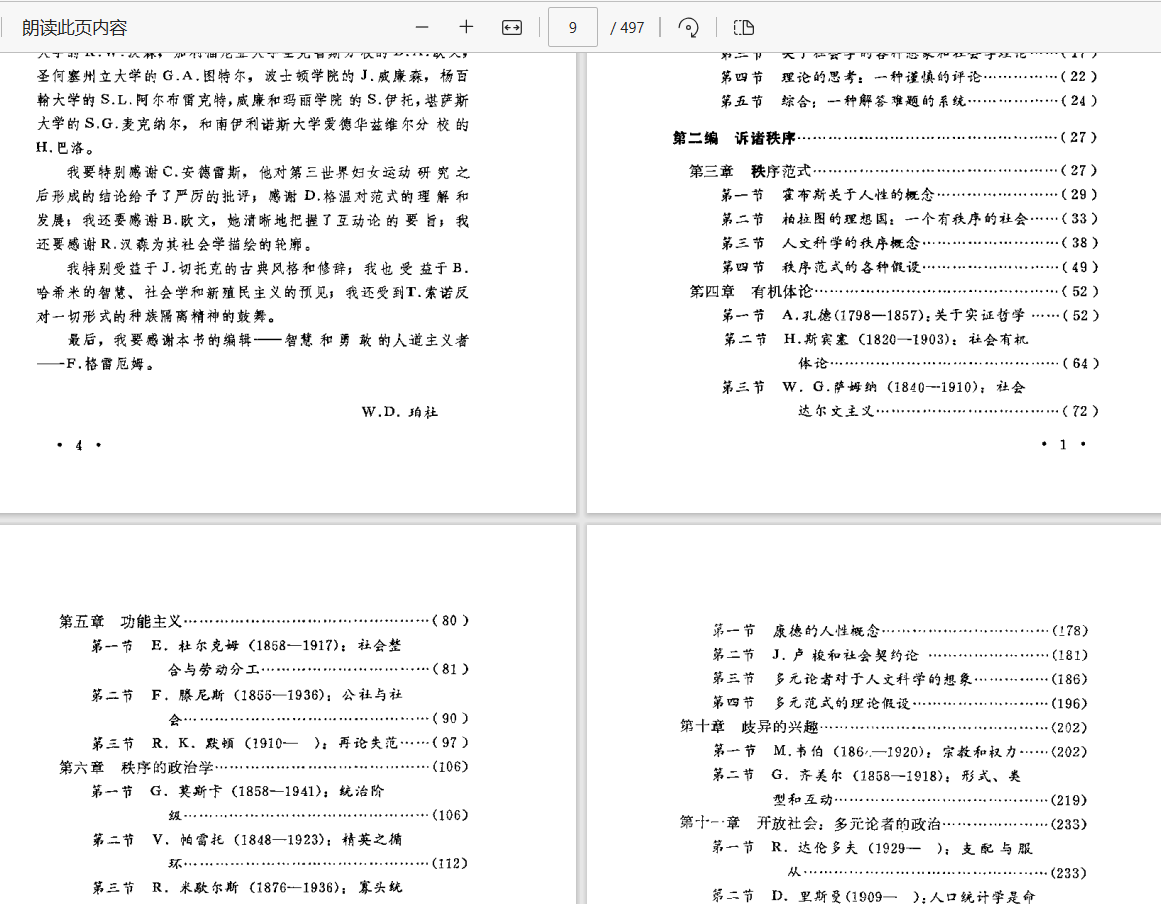Focus the page number field showing 9
1161x904 pixels.
click(572, 27)
